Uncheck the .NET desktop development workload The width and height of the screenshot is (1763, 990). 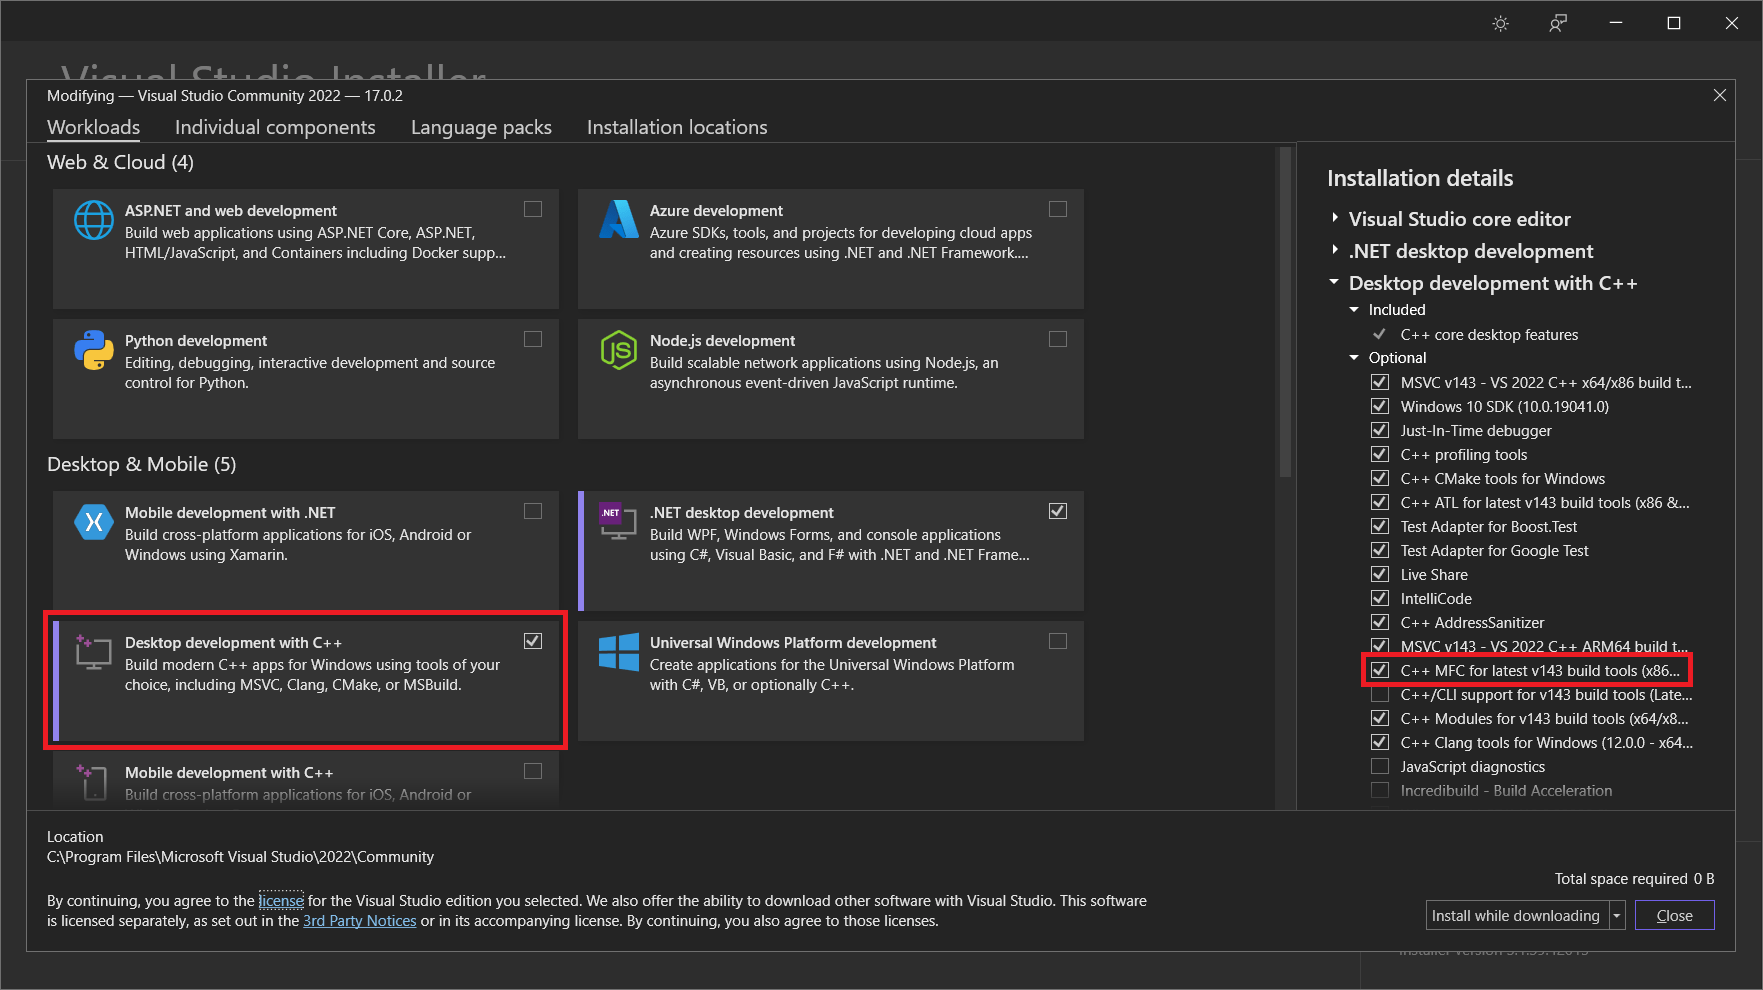point(1058,511)
